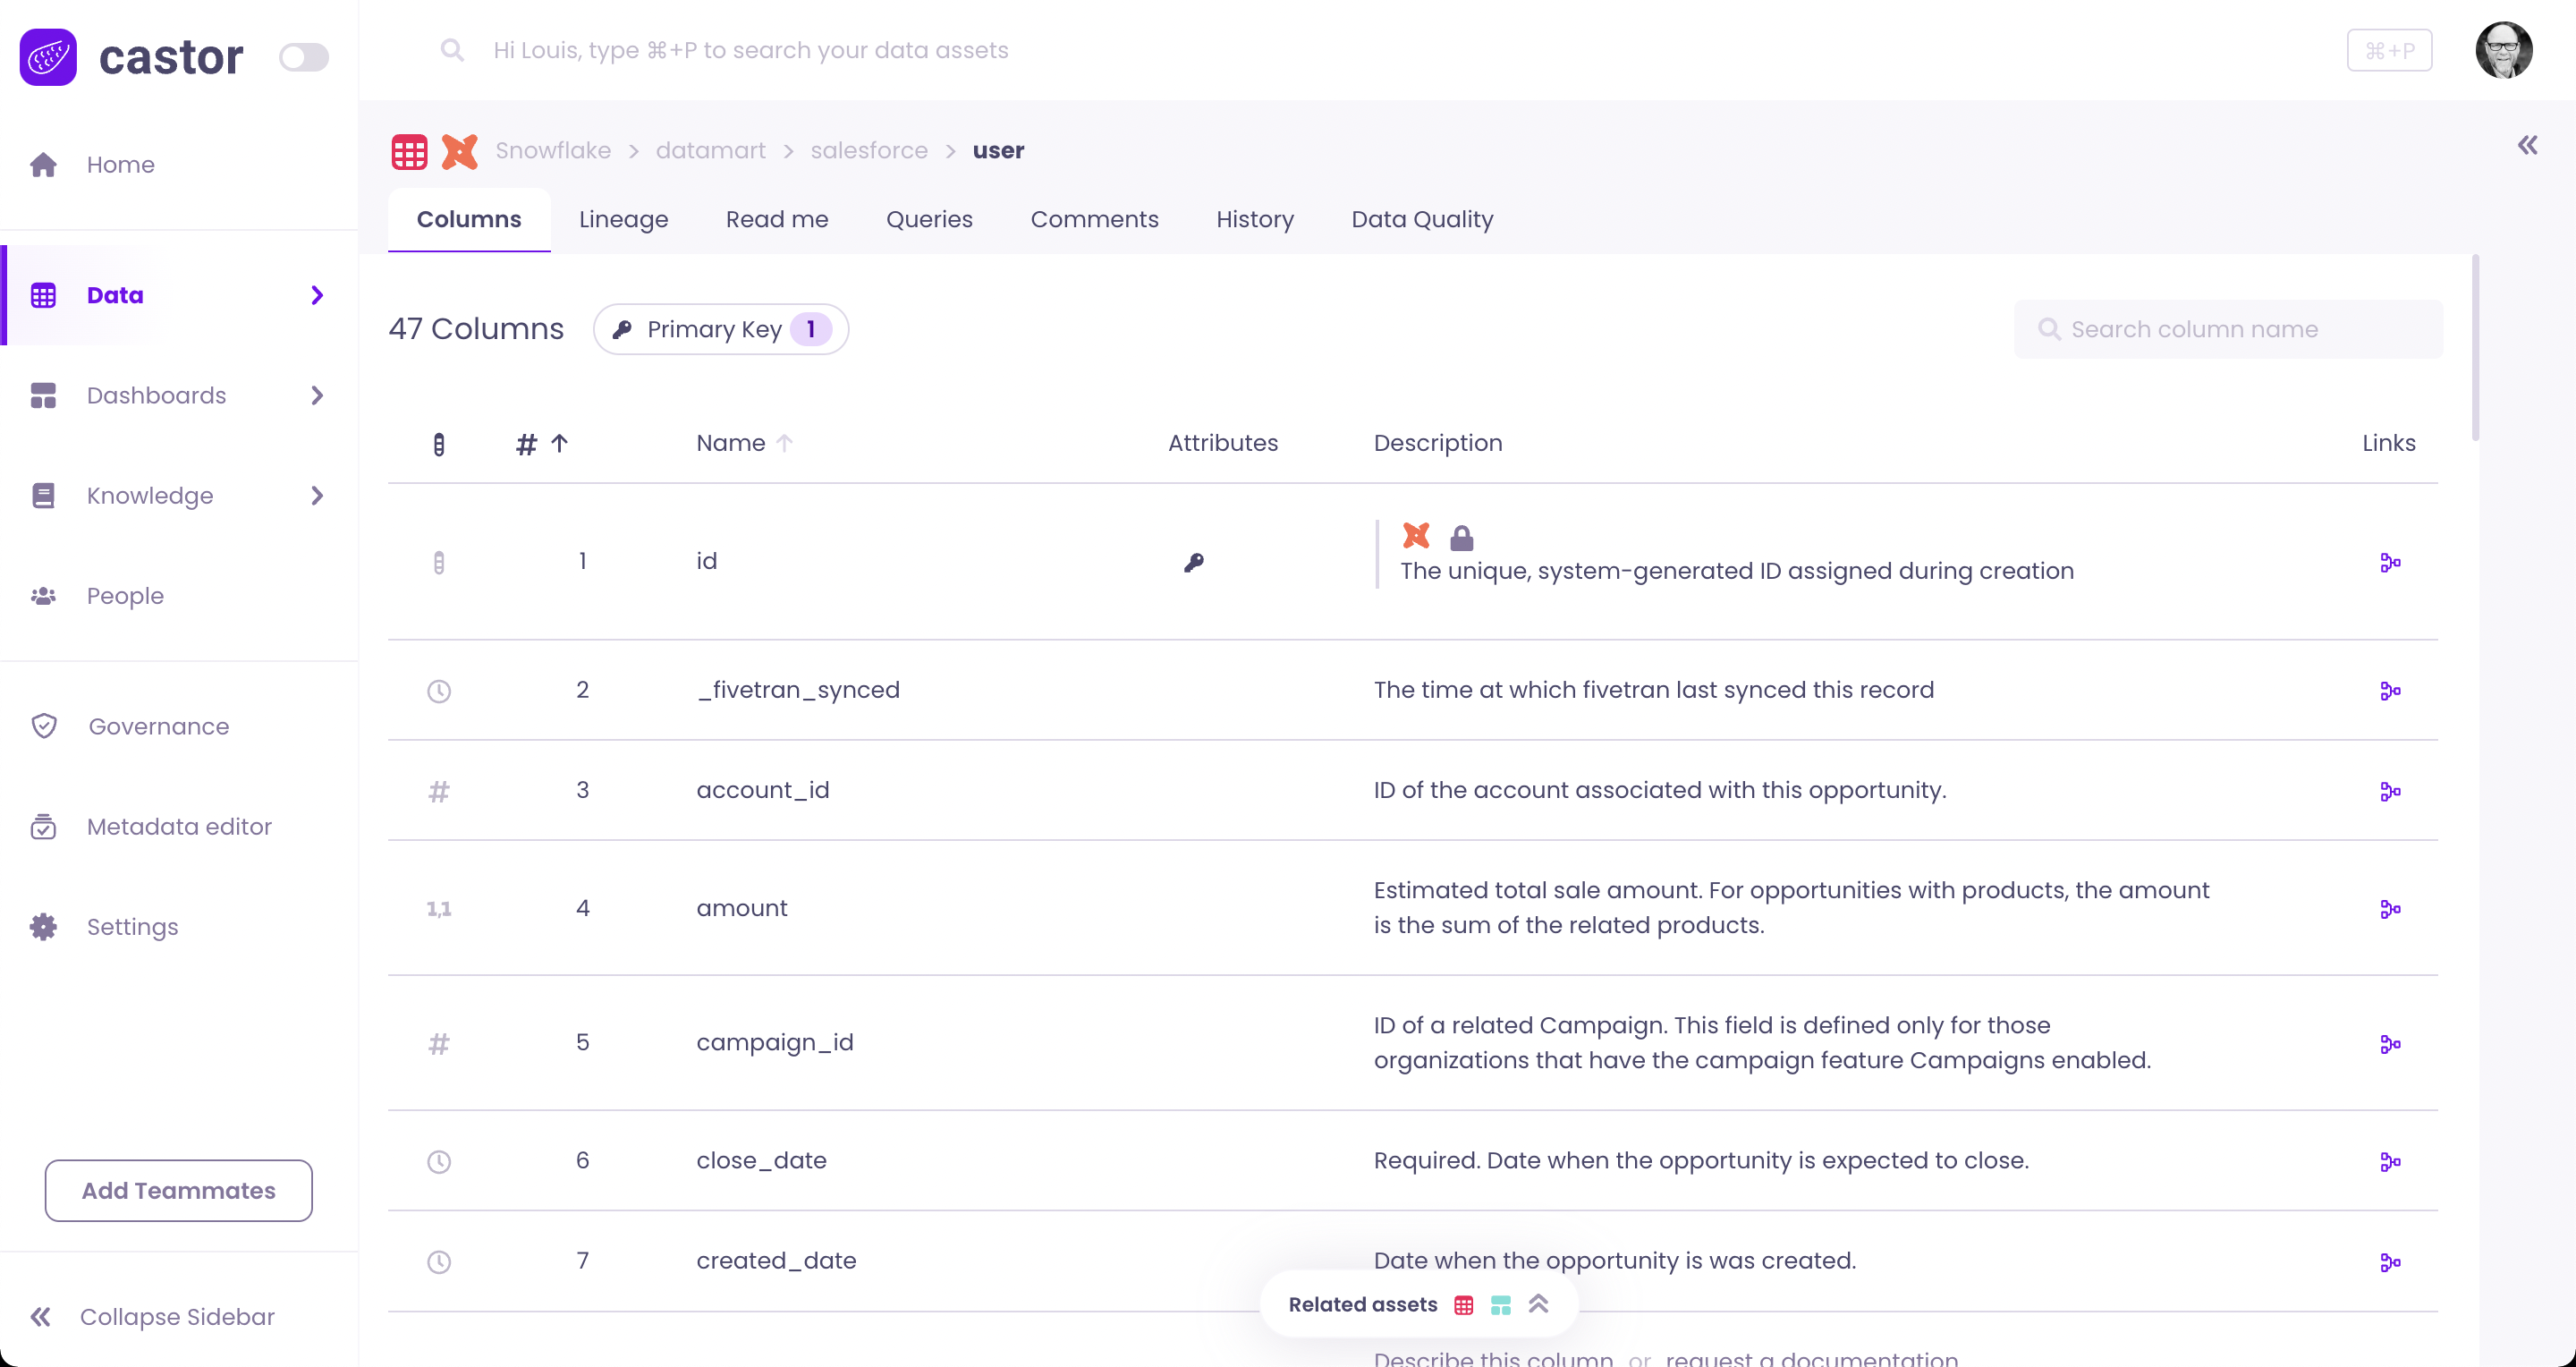The width and height of the screenshot is (2576, 1367).
Task: Click the People icon in sidebar
Action: point(43,596)
